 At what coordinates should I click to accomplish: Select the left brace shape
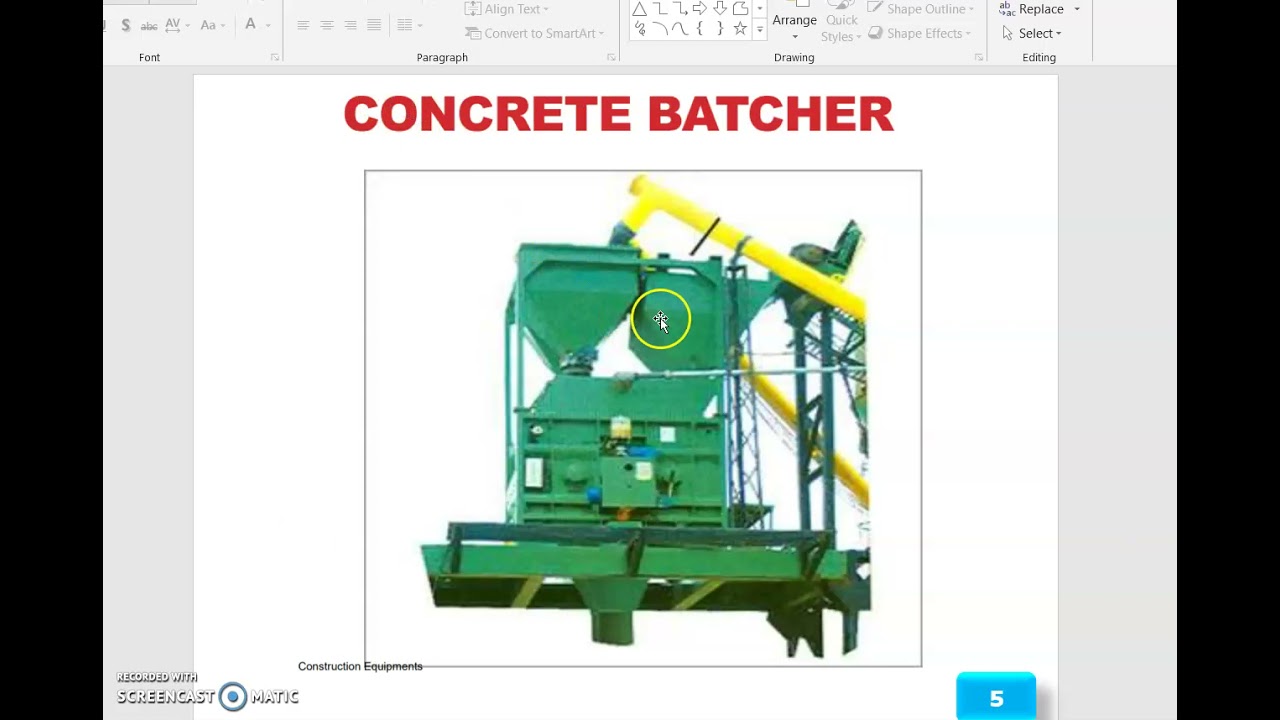[700, 29]
